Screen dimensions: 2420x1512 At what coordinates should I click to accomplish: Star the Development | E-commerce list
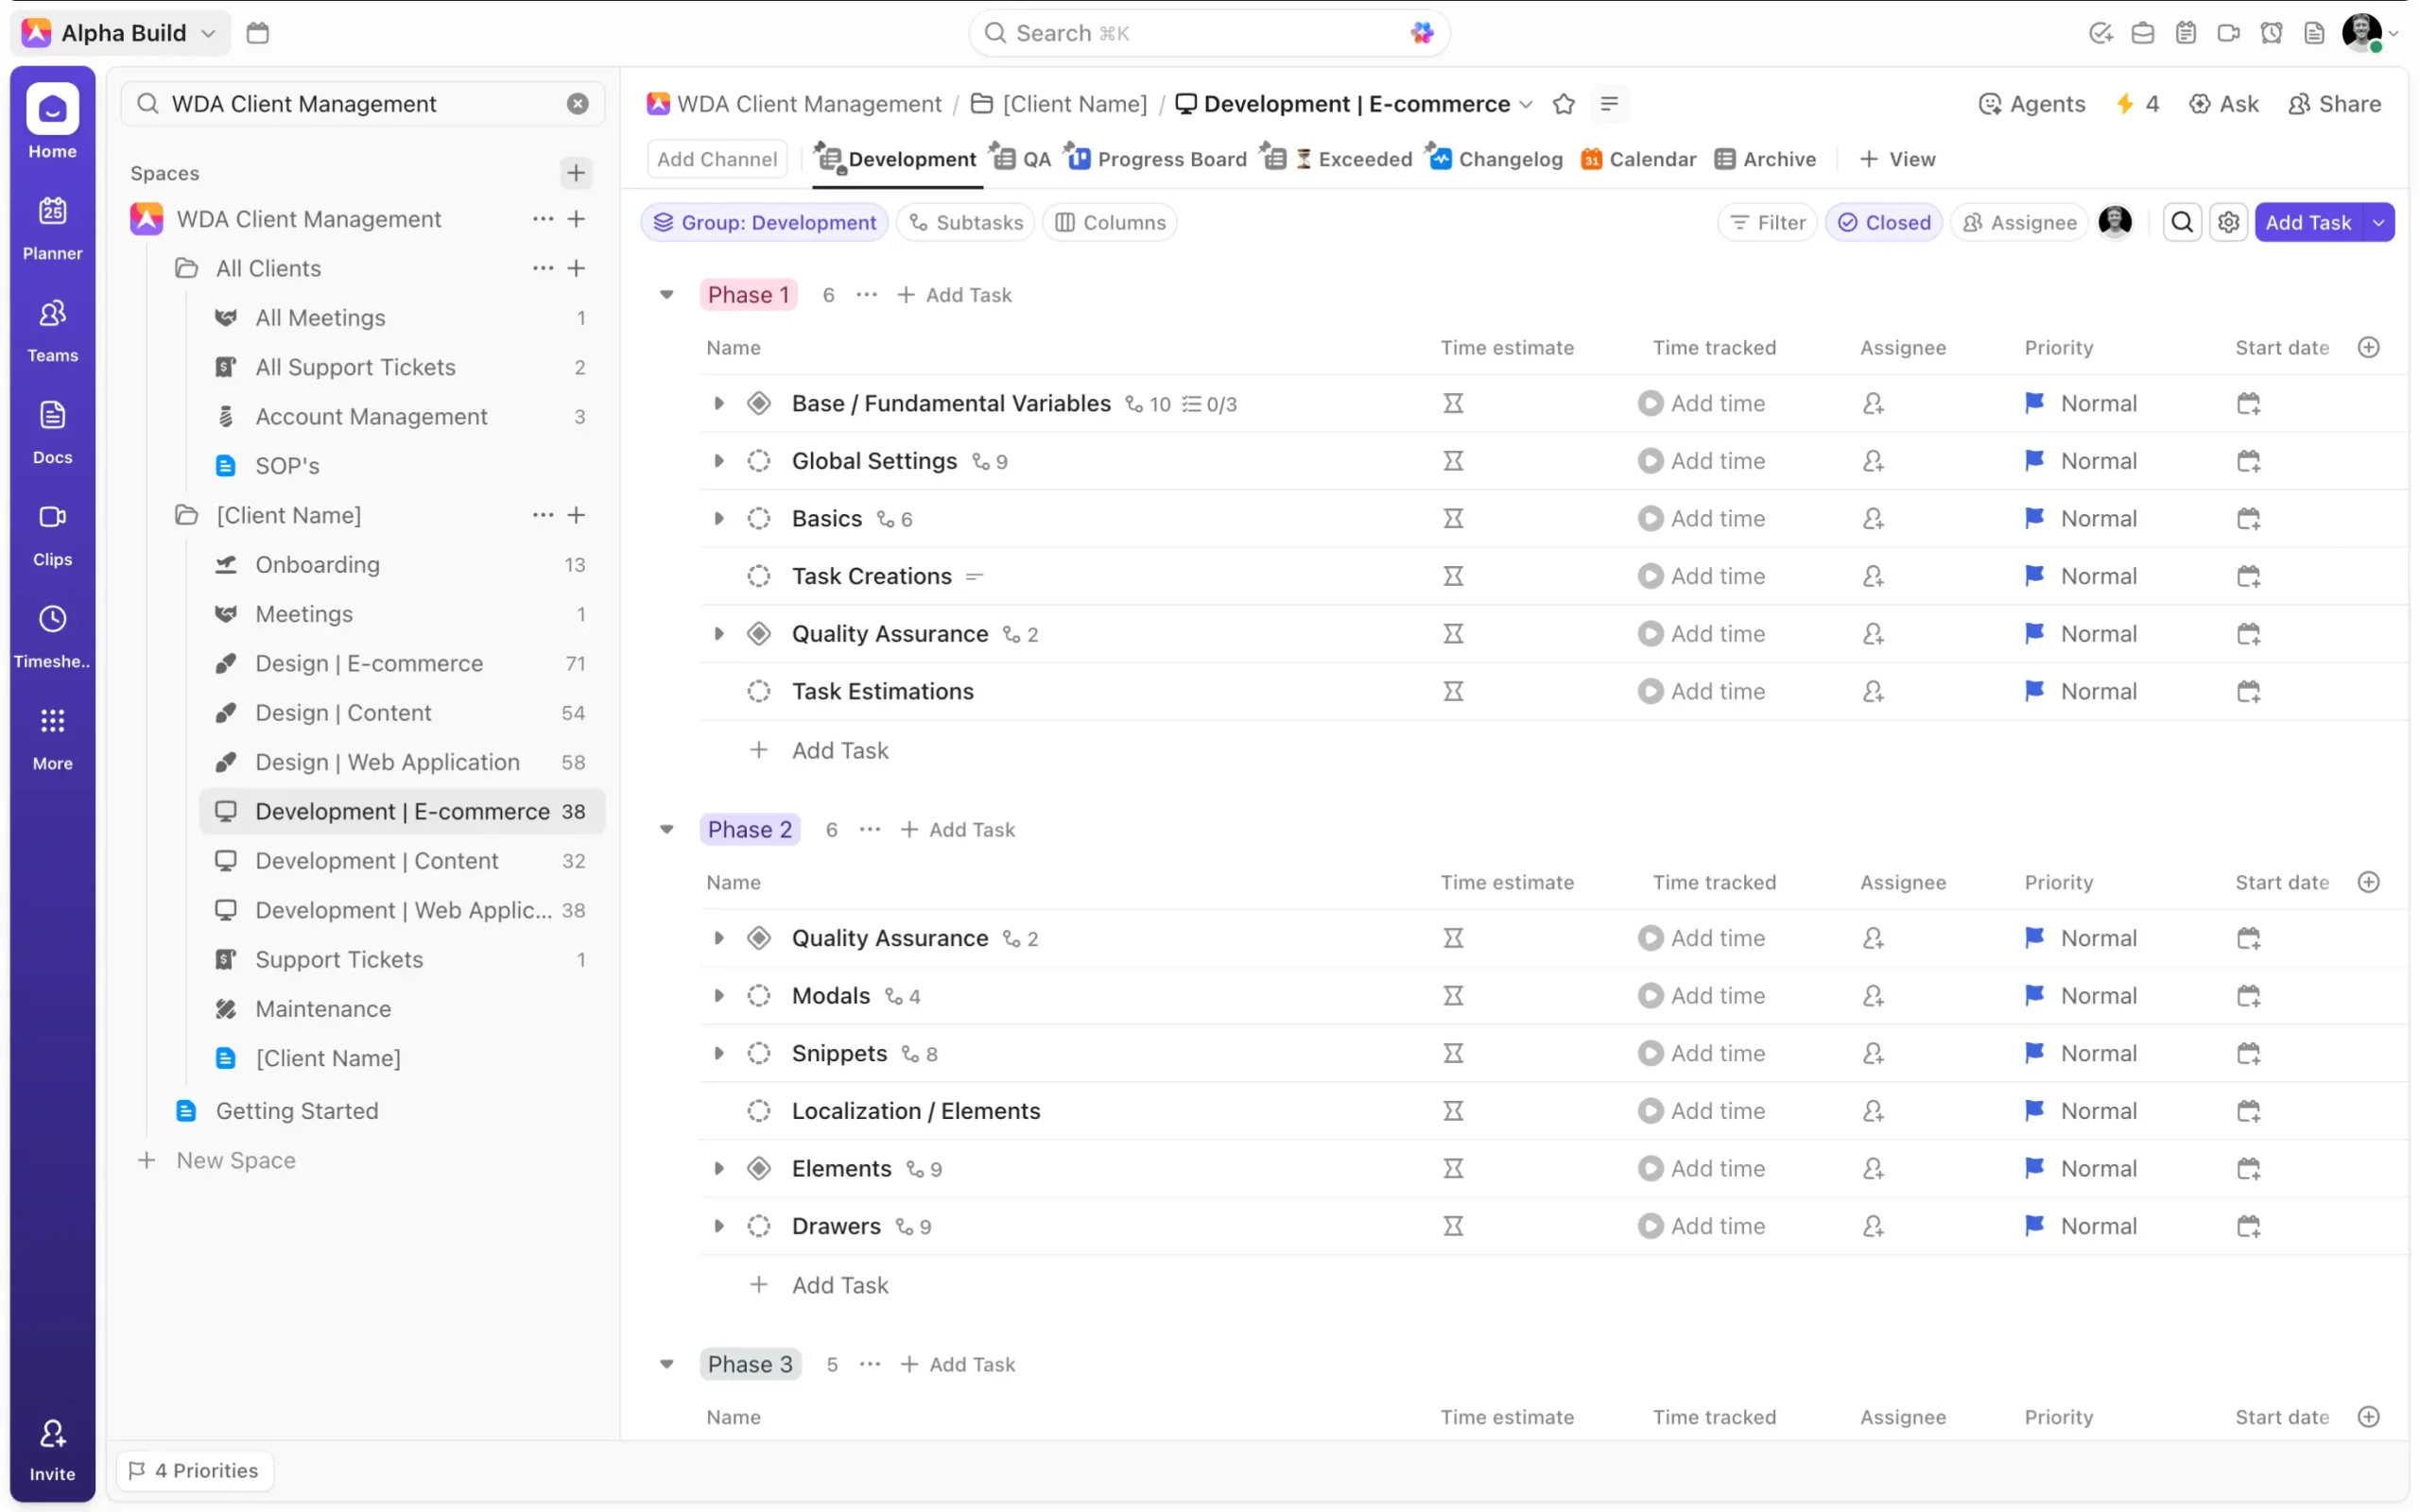(x=1563, y=104)
